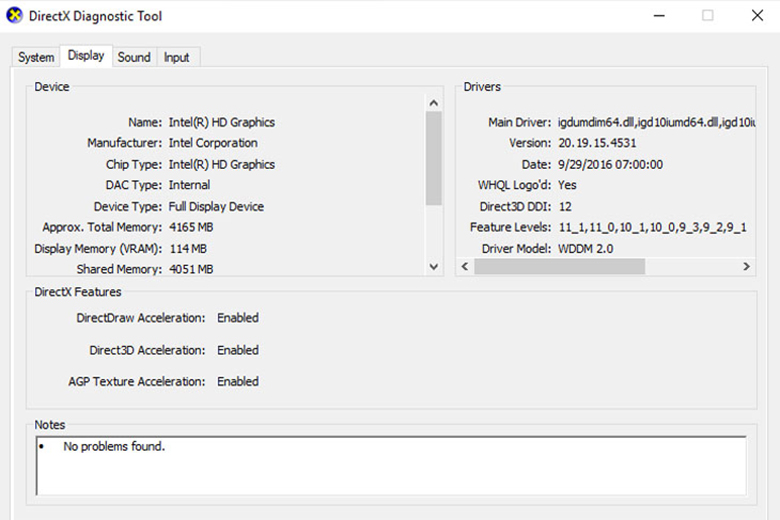Select the Display tab

86,56
